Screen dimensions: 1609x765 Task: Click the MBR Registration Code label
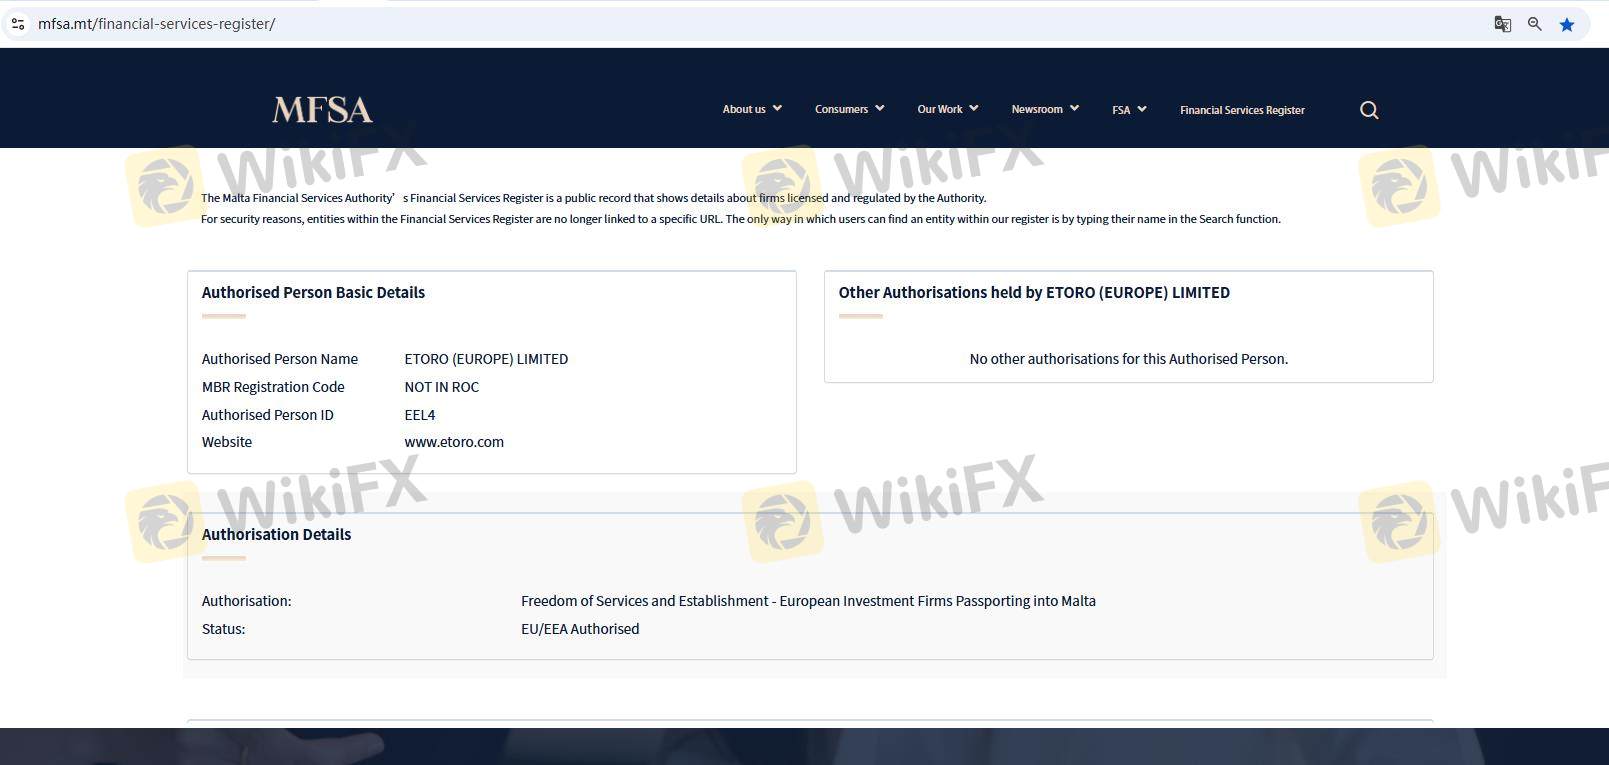click(x=273, y=387)
